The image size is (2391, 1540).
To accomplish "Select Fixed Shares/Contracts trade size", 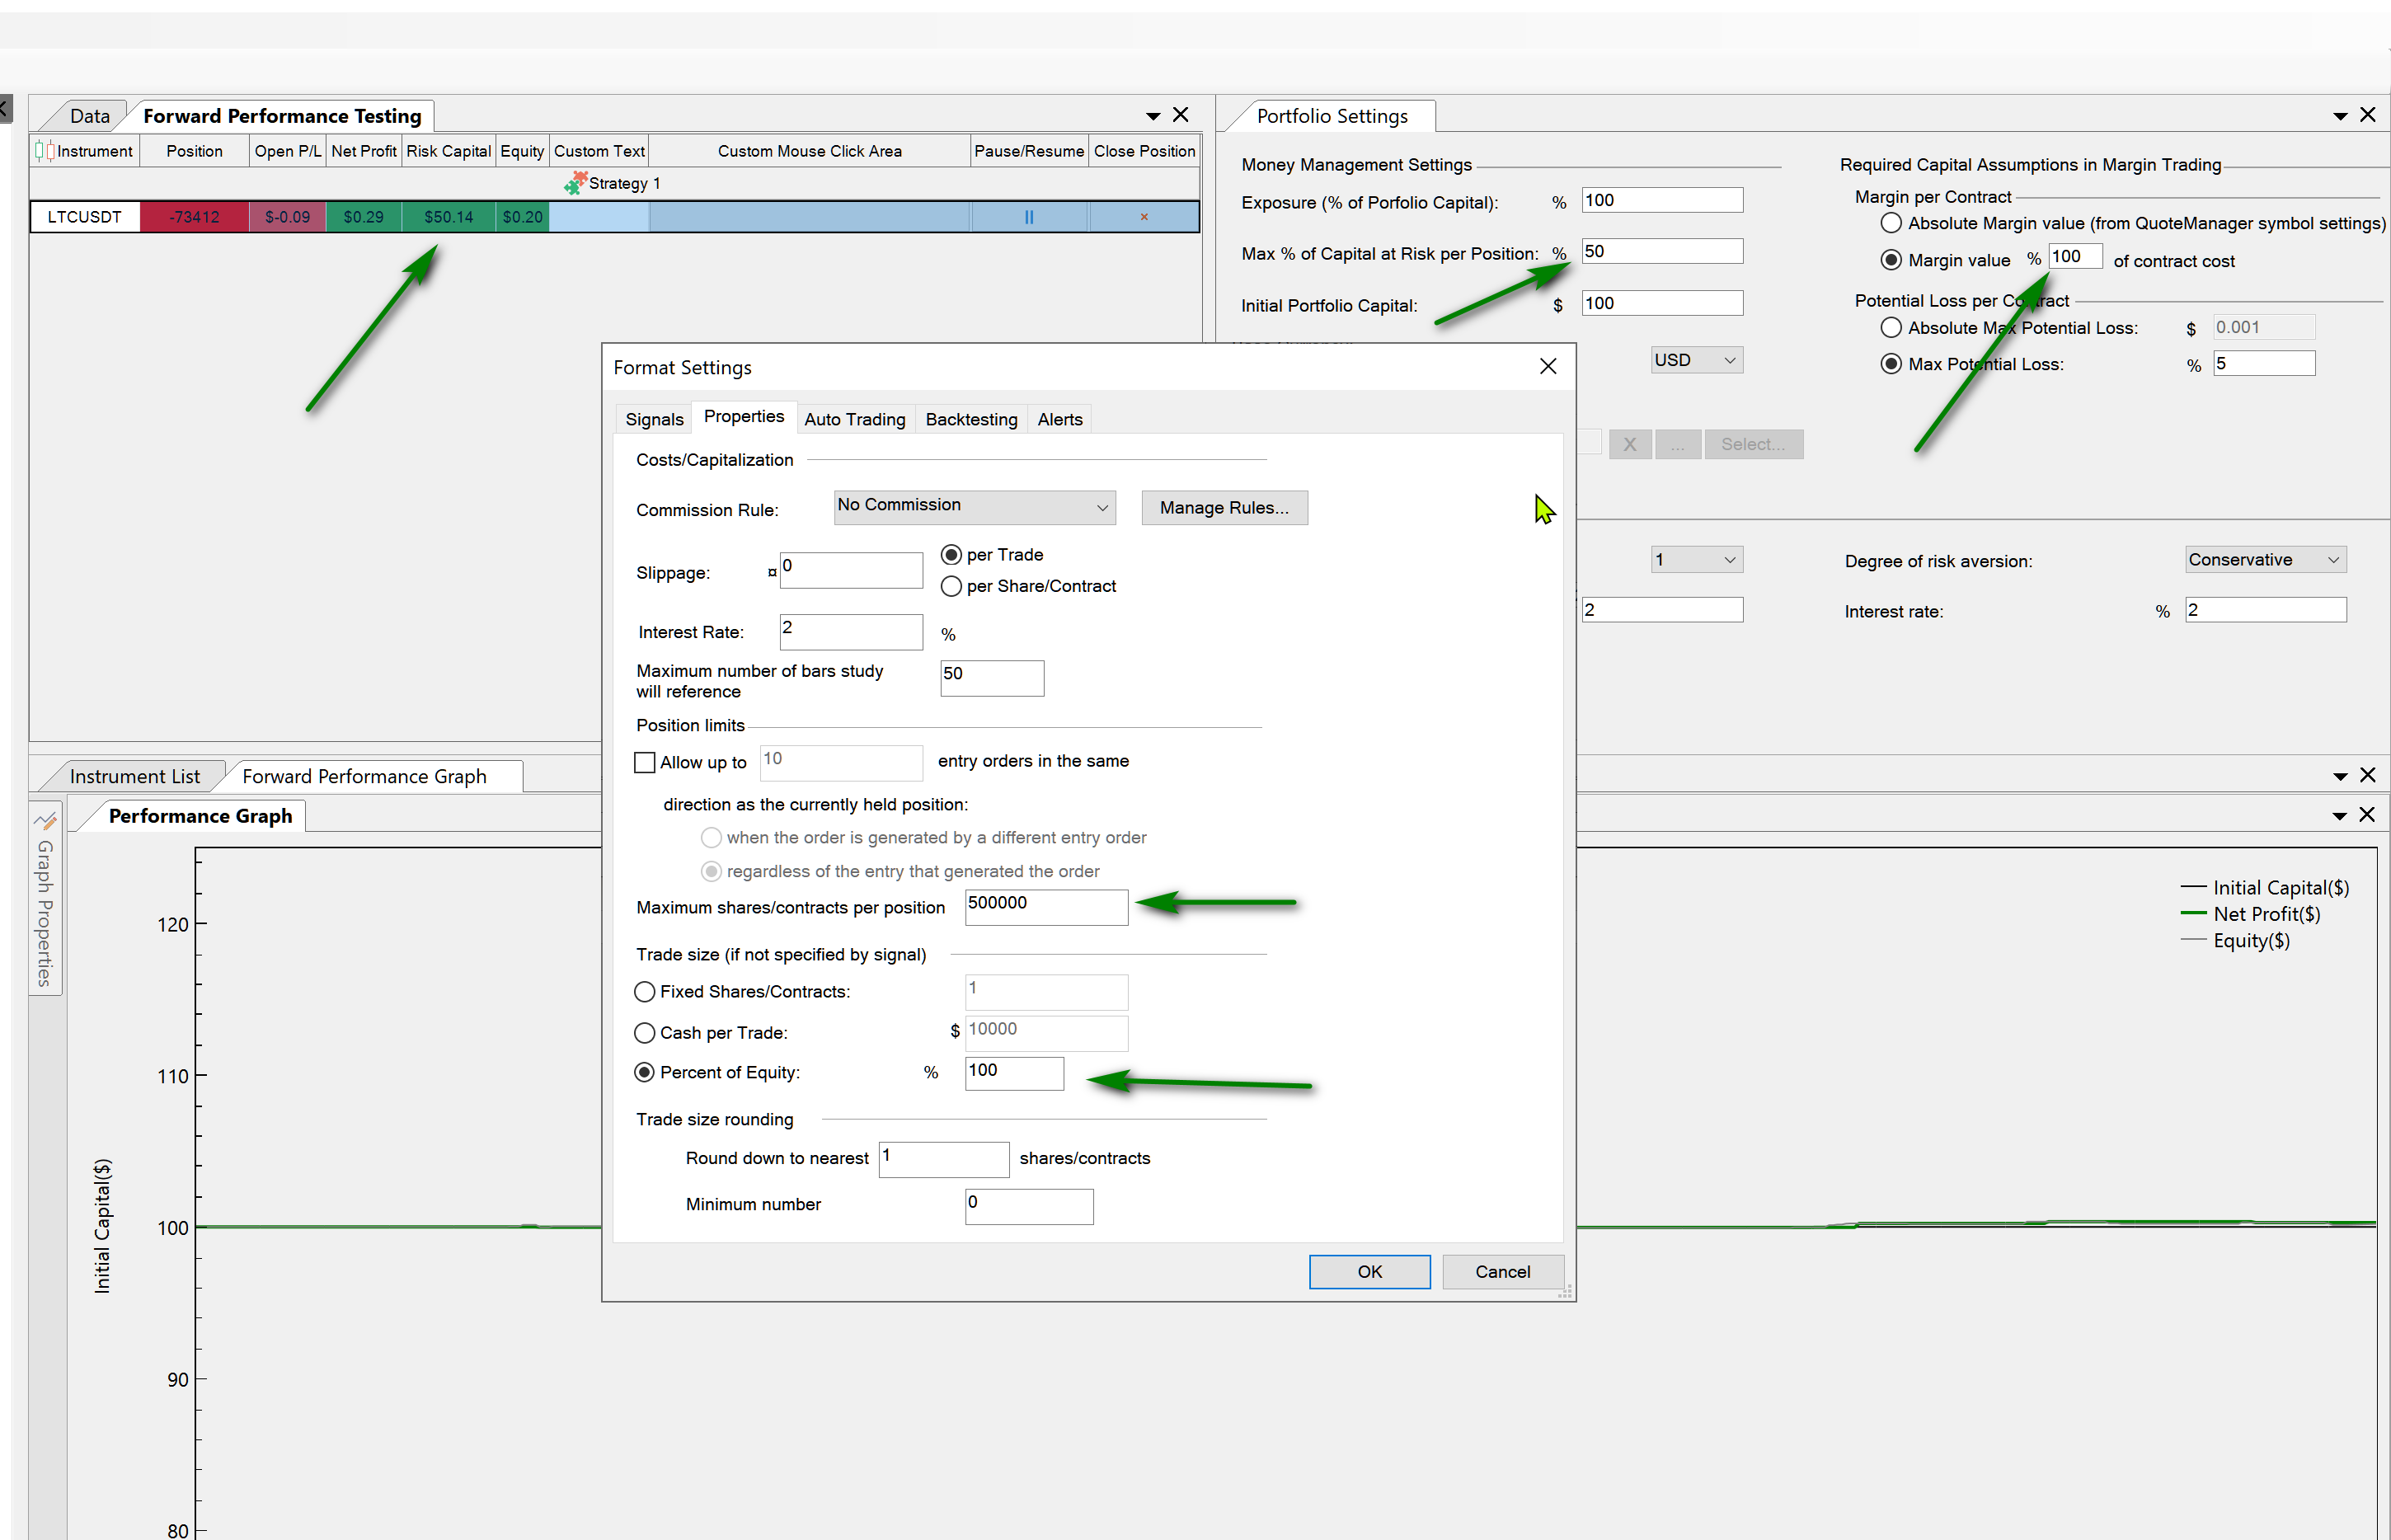I will [645, 992].
